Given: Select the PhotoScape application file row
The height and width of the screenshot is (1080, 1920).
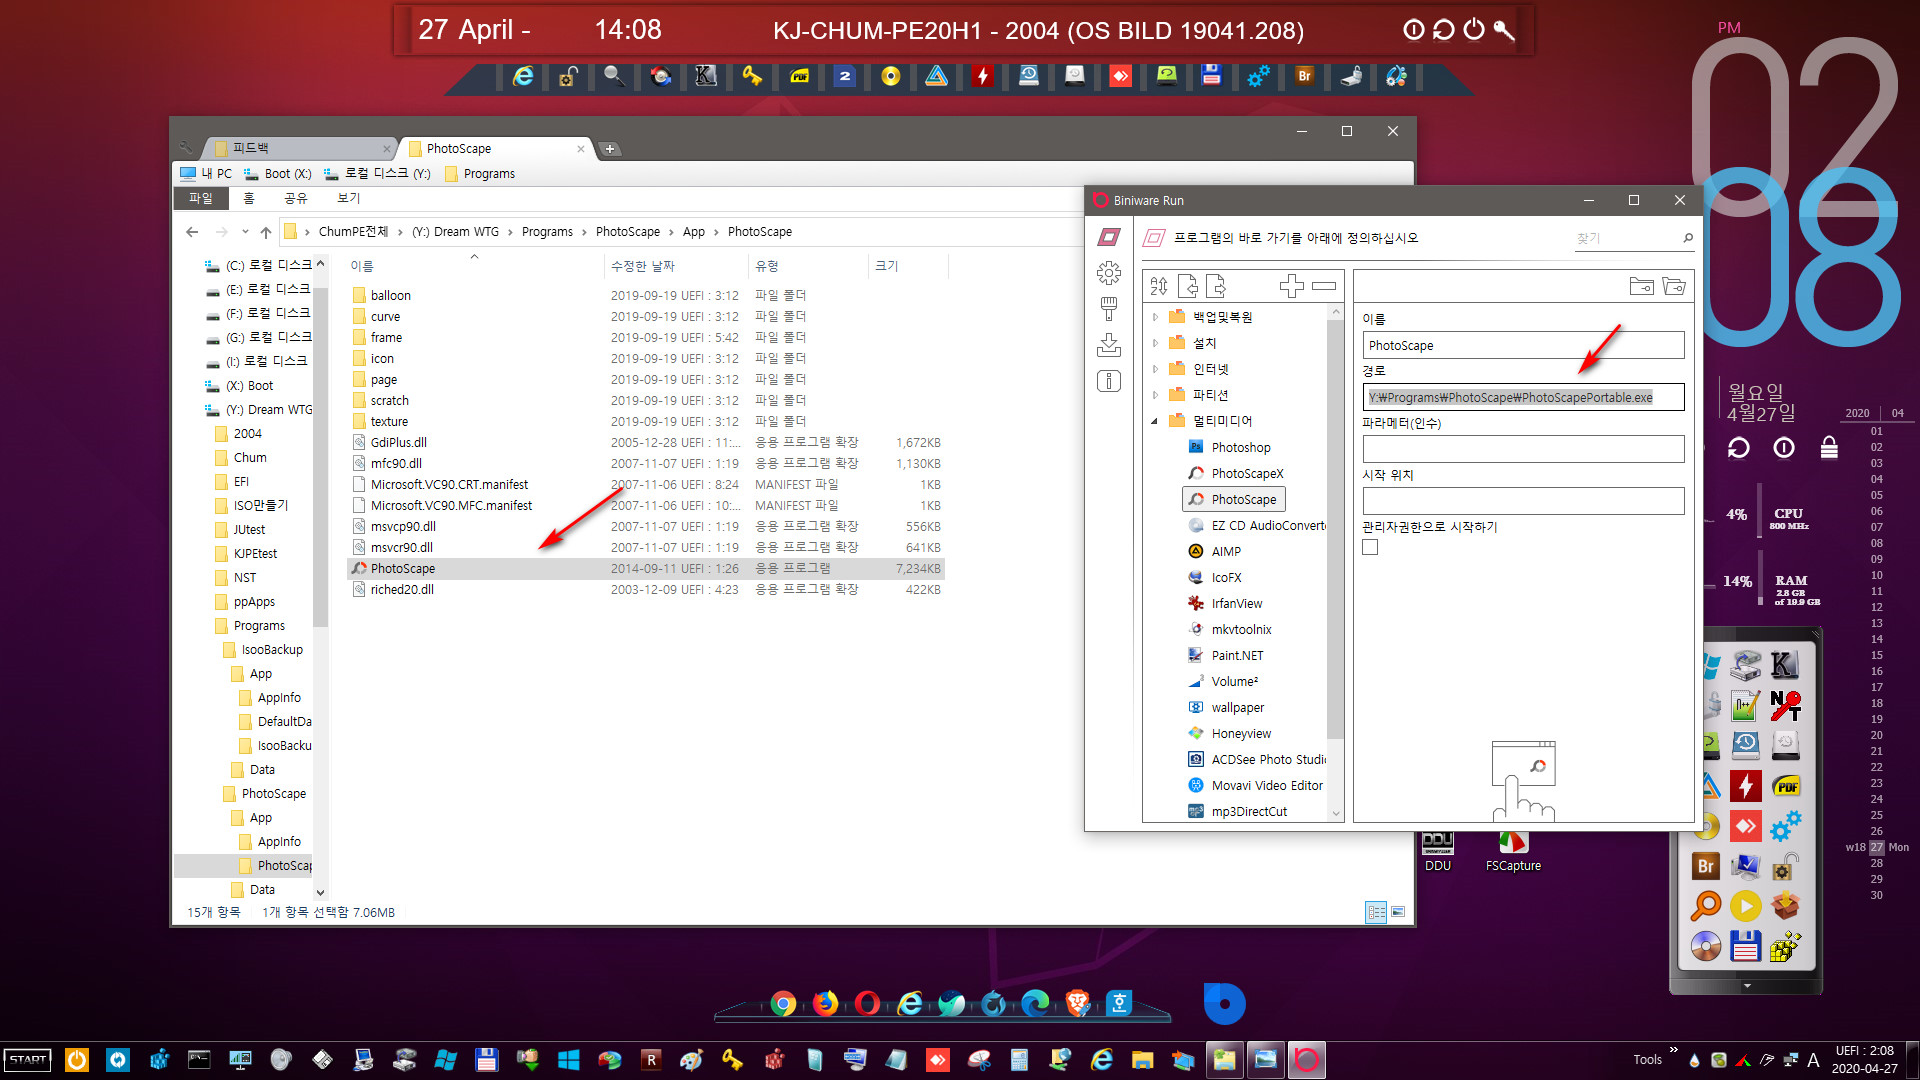Looking at the screenshot, I should 646,568.
